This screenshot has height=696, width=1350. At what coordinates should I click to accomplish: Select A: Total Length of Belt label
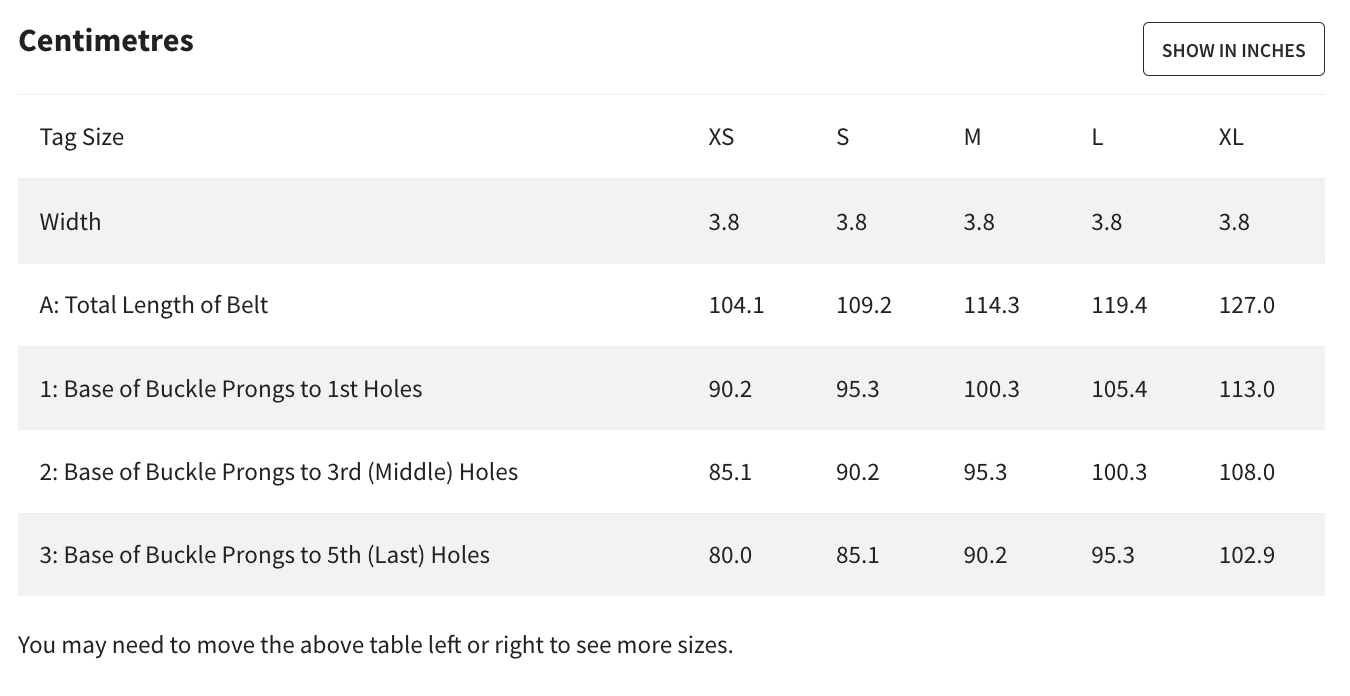[x=154, y=305]
